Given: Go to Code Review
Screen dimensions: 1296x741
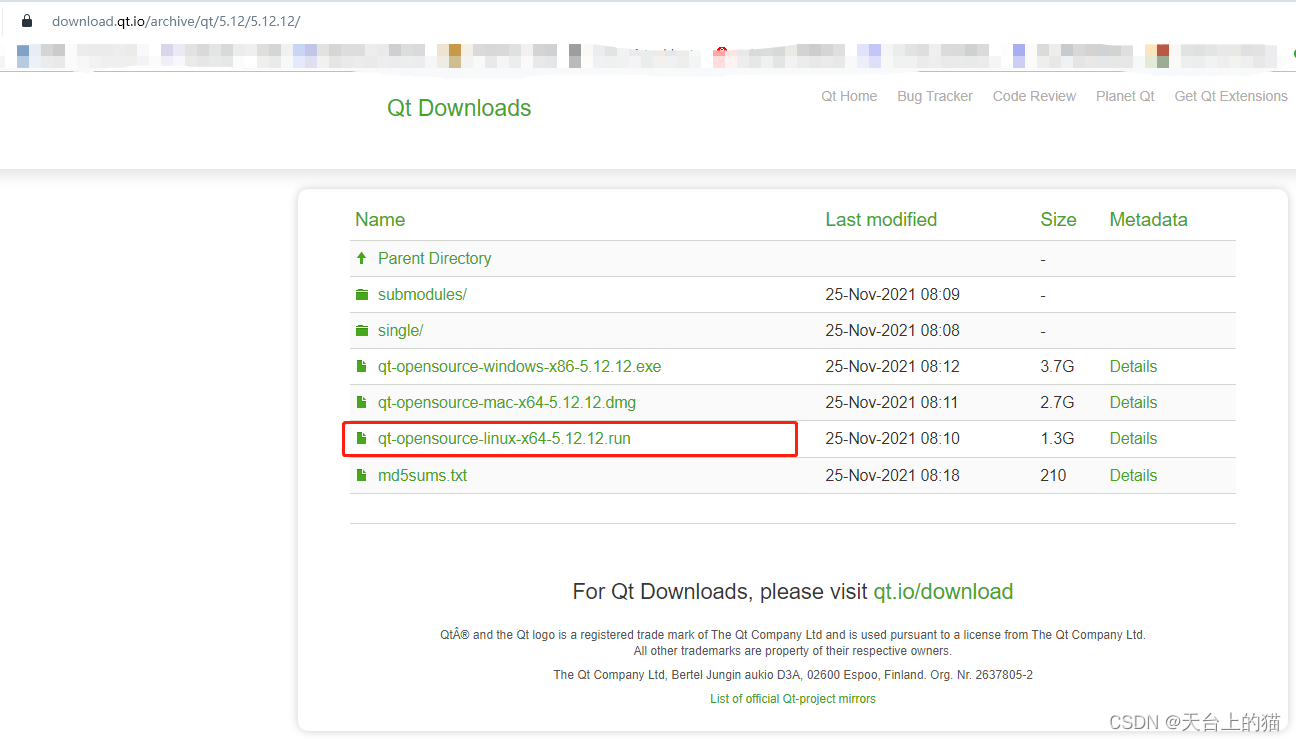Looking at the screenshot, I should 1034,96.
